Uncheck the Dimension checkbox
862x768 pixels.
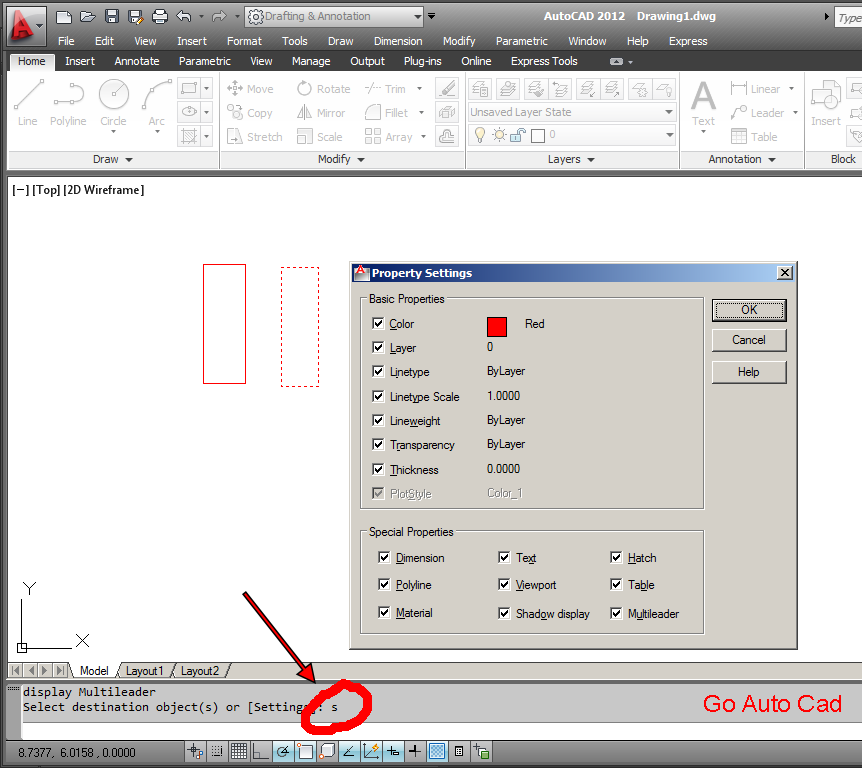click(384, 557)
